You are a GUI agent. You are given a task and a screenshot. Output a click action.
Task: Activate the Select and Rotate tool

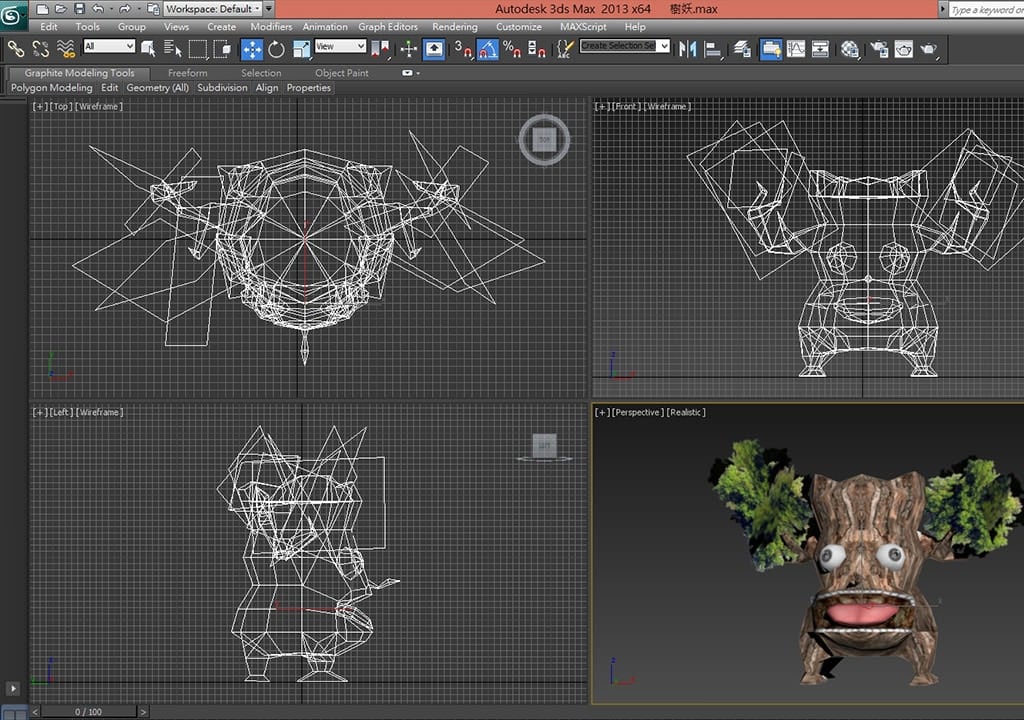276,48
